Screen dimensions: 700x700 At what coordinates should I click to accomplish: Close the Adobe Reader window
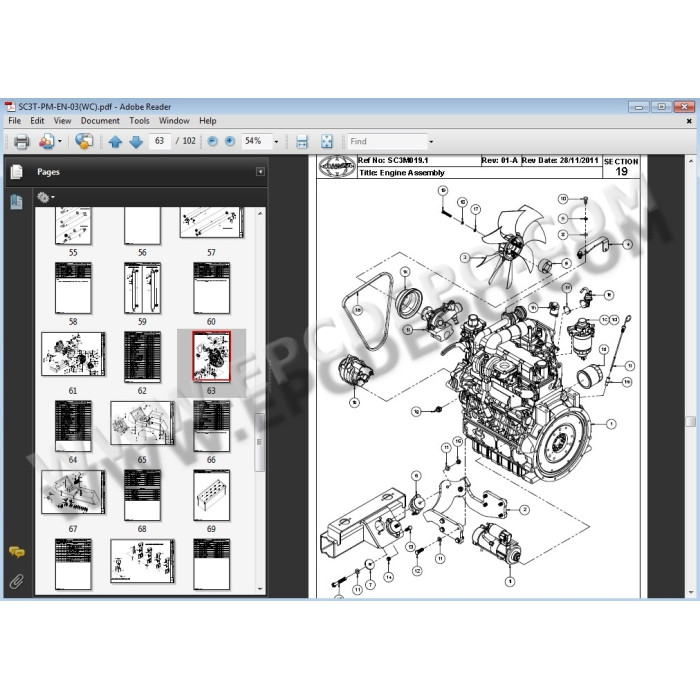point(684,107)
